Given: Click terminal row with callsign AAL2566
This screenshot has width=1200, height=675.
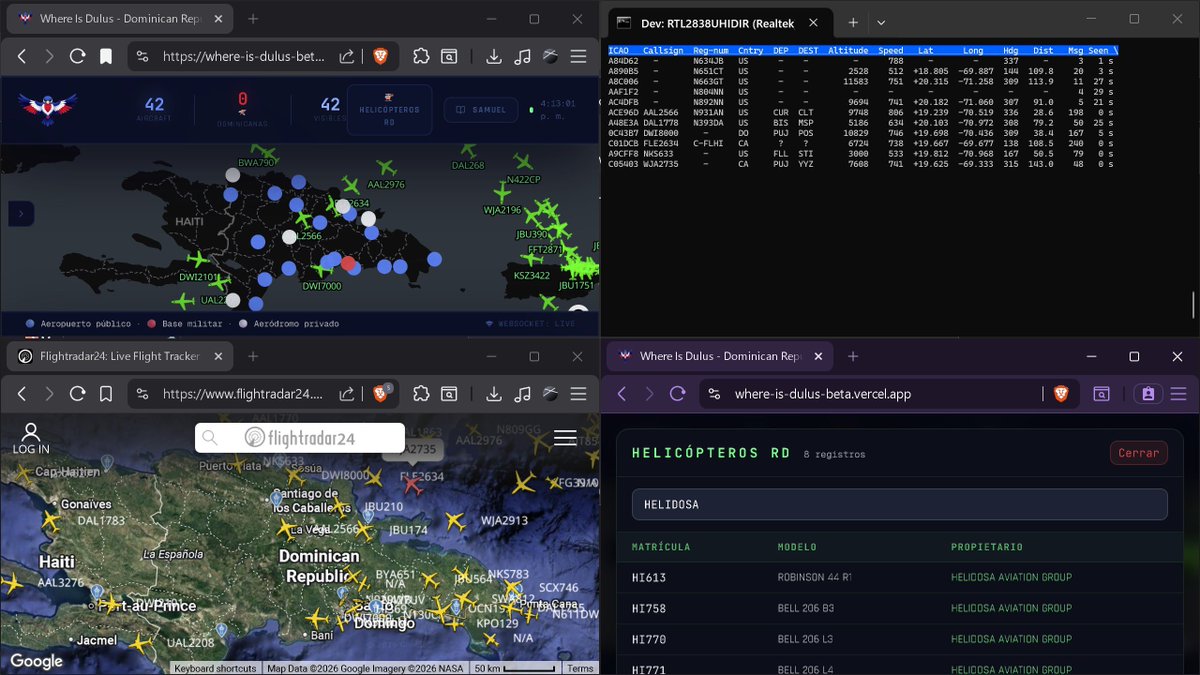Looking at the screenshot, I should [x=861, y=113].
